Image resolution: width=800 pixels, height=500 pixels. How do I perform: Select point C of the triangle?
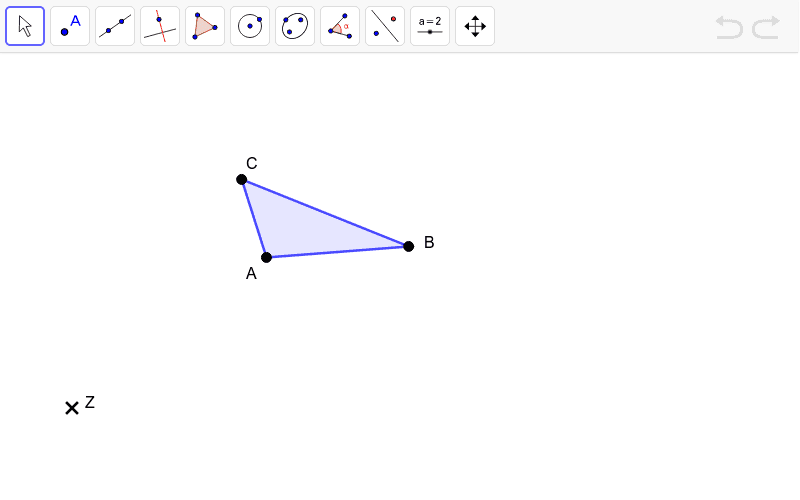click(242, 179)
